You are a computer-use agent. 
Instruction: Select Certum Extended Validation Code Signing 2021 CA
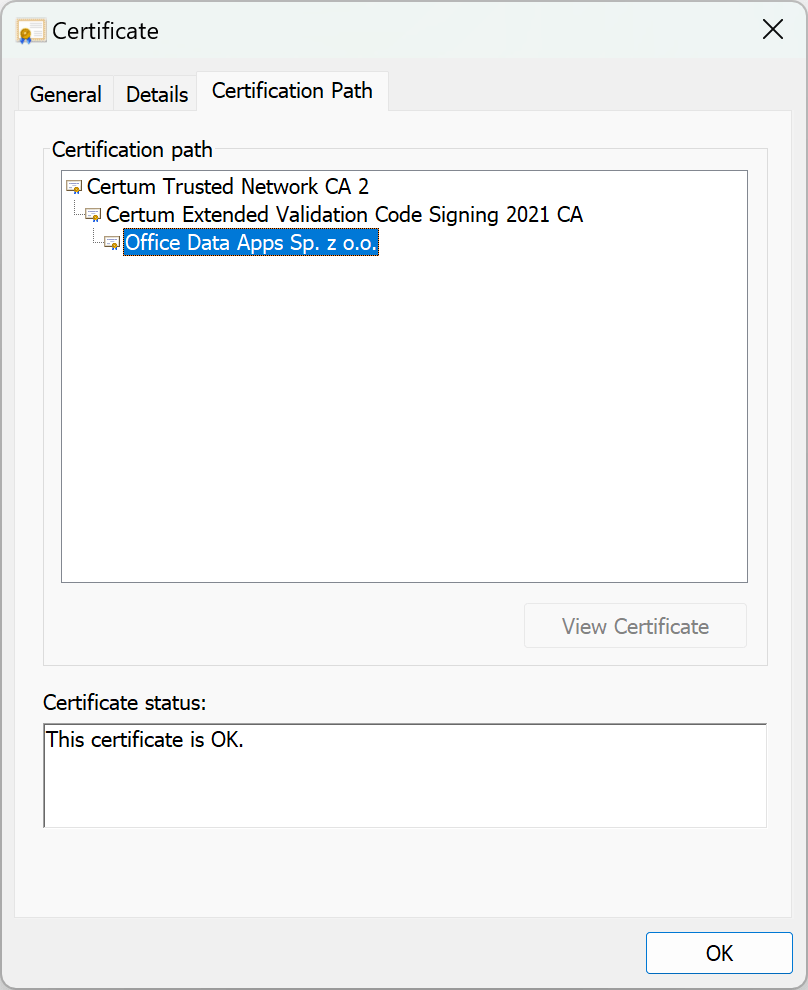[345, 214]
